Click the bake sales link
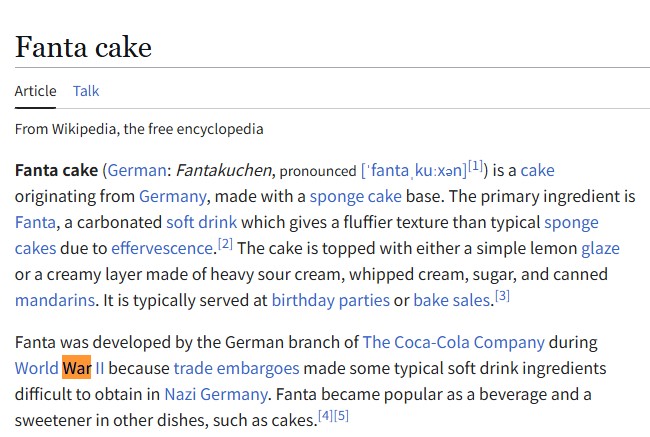The image size is (650, 437). (x=451, y=300)
